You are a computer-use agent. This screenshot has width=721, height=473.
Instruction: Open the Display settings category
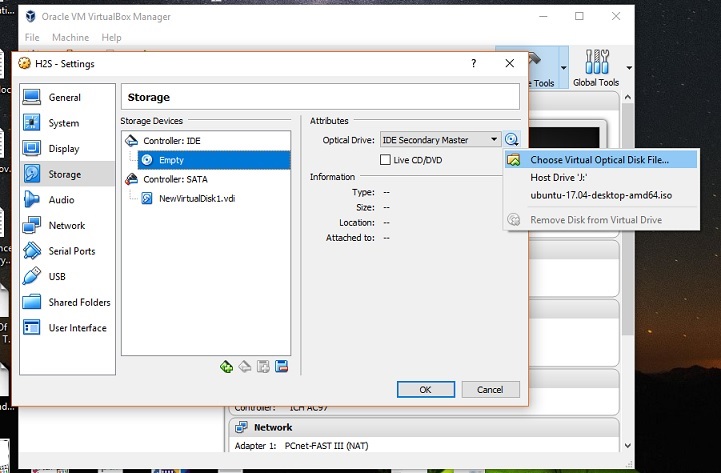tap(67, 148)
